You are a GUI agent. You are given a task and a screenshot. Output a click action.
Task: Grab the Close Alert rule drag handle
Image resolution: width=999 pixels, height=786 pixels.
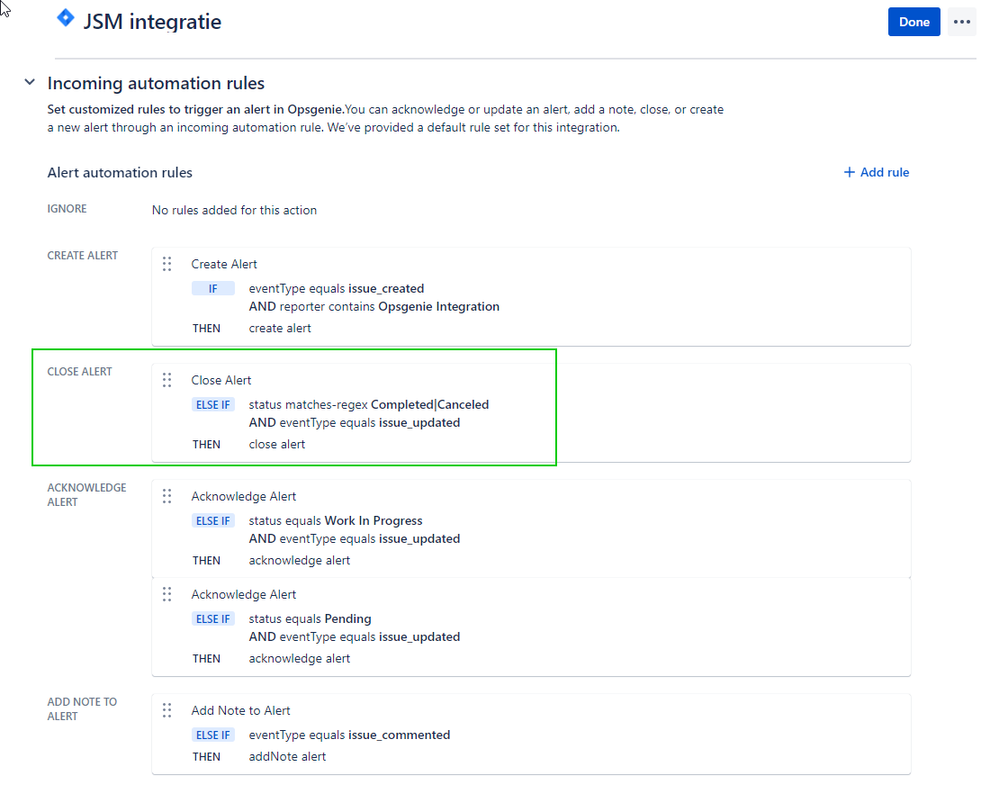(x=167, y=380)
